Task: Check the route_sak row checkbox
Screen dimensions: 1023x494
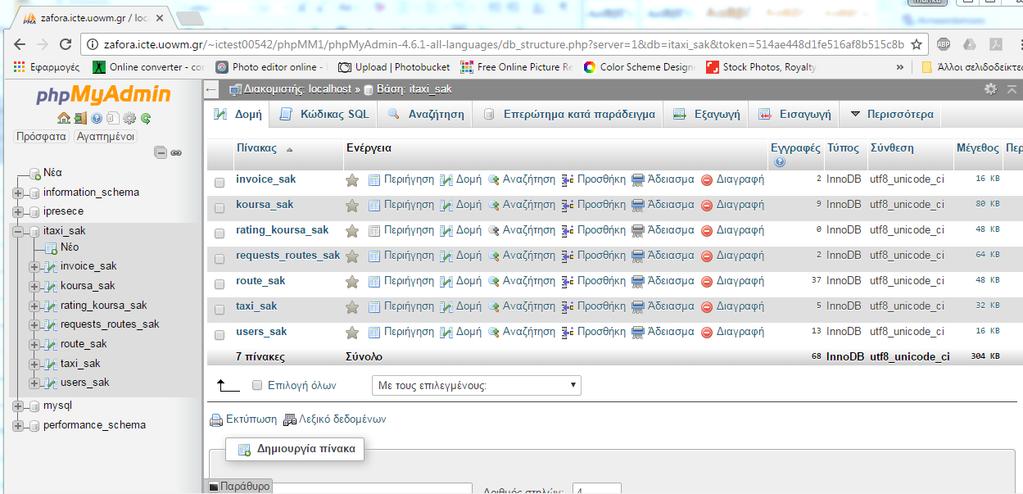Action: [220, 285]
